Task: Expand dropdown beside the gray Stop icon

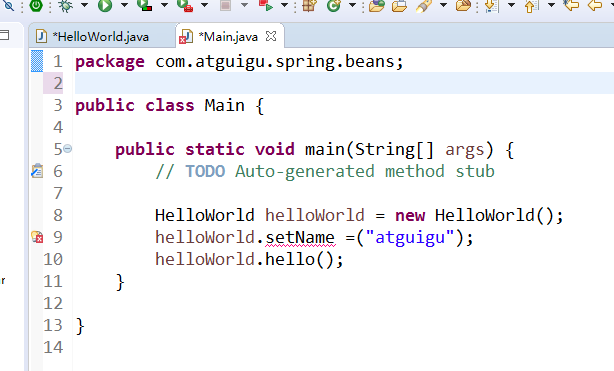Action: 244,5
